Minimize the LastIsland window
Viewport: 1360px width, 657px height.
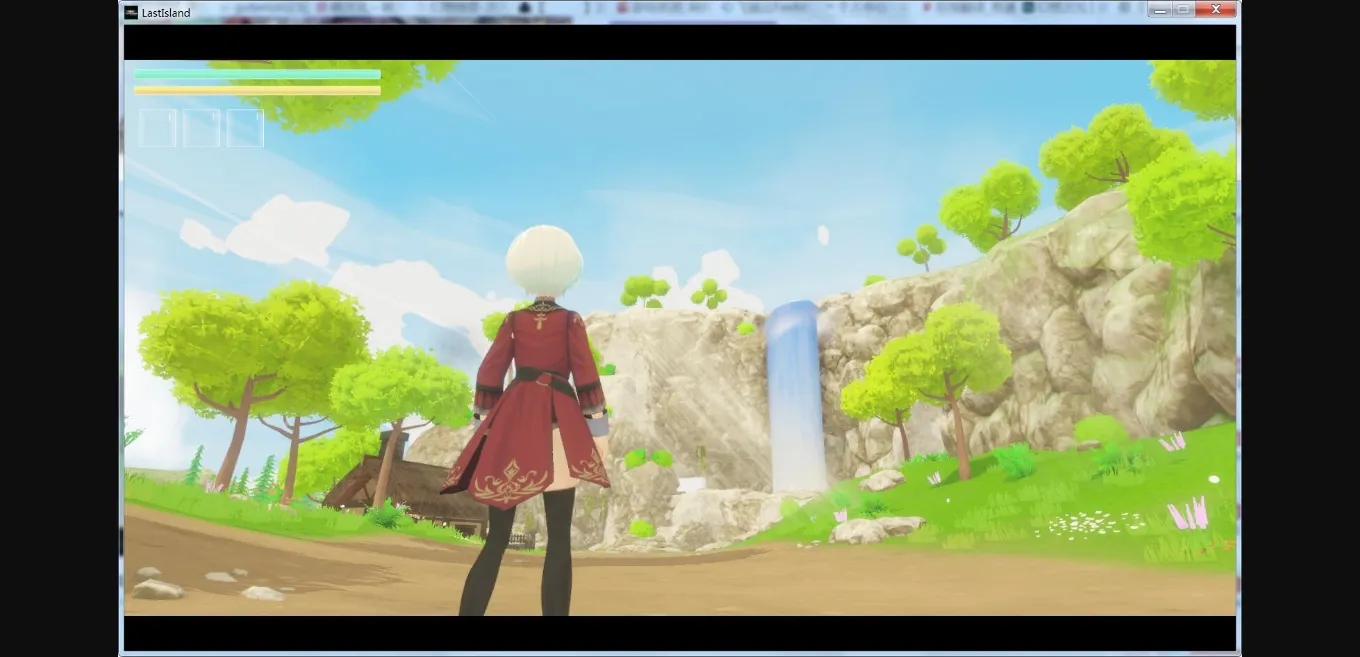tap(1161, 9)
